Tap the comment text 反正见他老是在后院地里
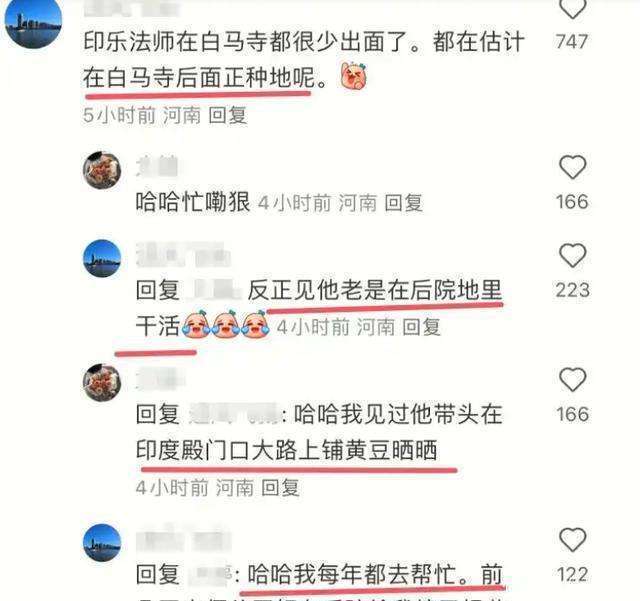Image resolution: width=640 pixels, height=601 pixels. click(375, 290)
